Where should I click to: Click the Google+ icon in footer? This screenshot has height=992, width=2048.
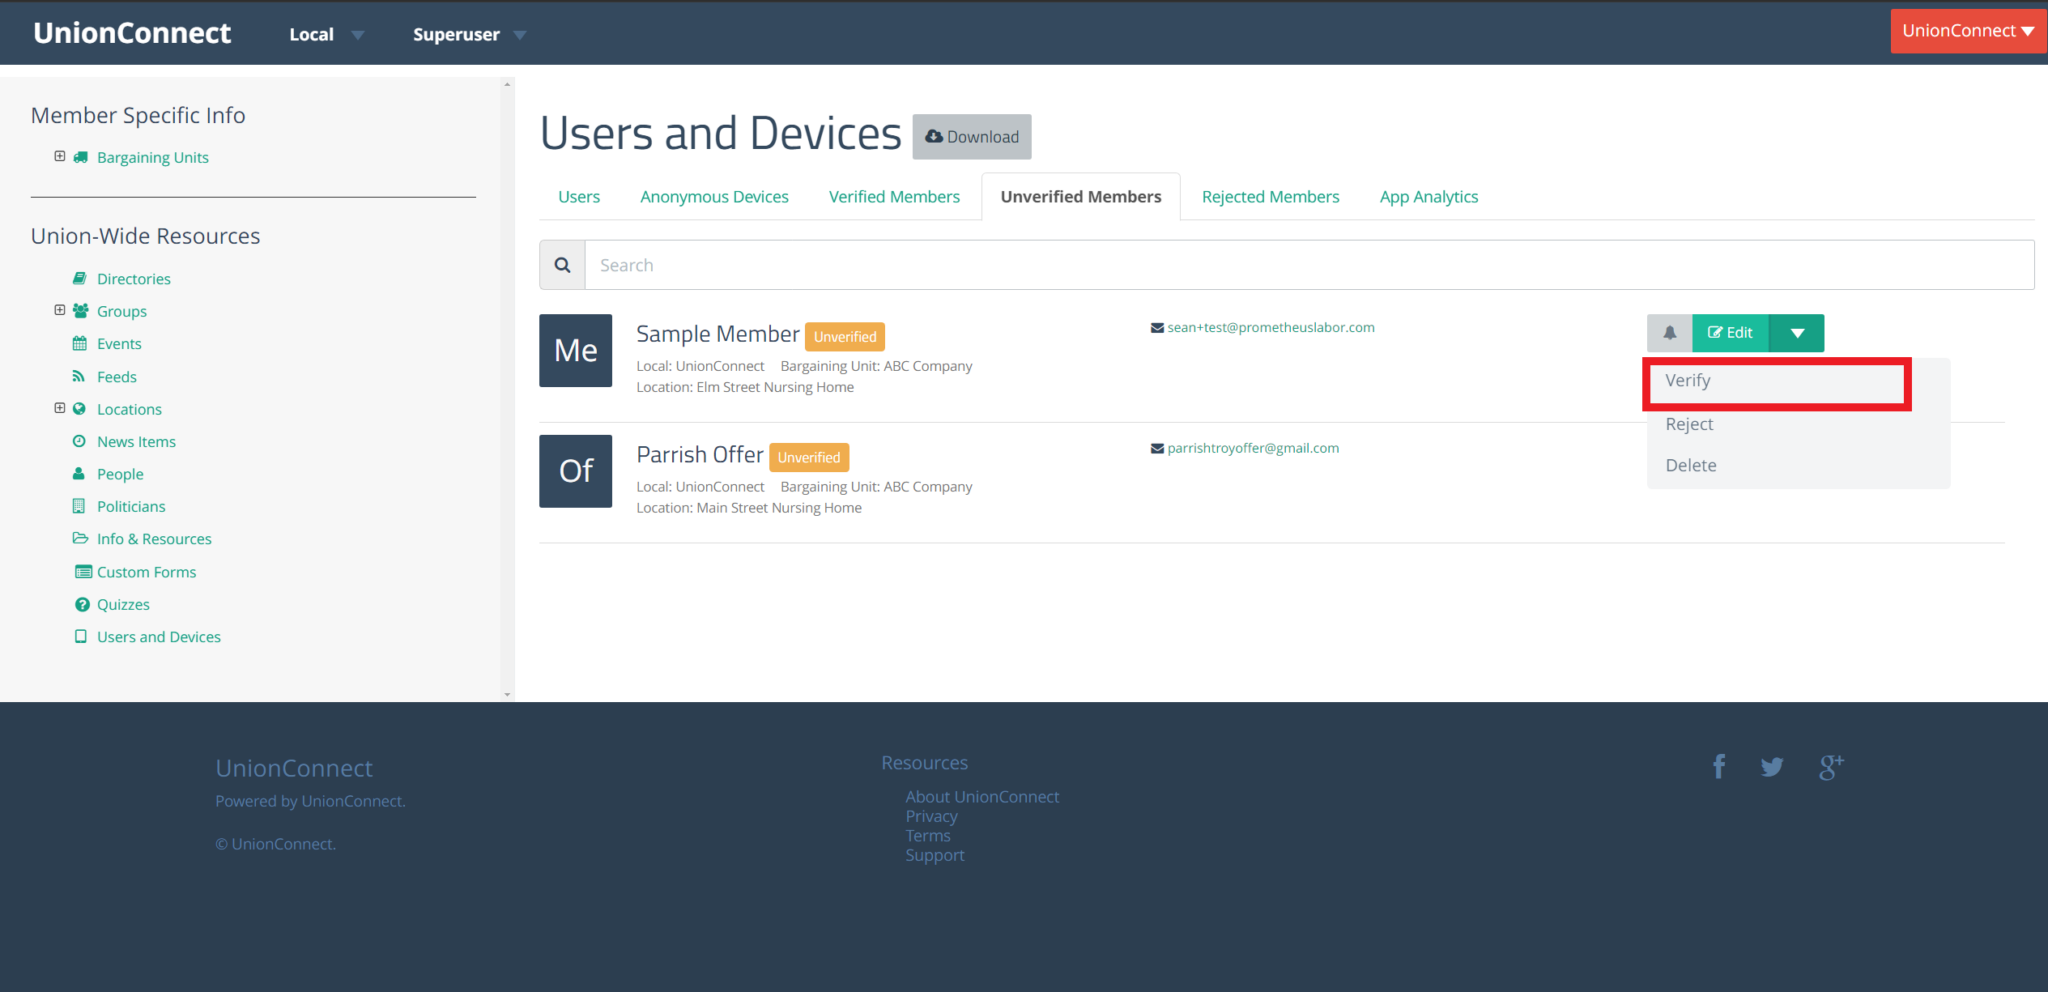[1831, 766]
